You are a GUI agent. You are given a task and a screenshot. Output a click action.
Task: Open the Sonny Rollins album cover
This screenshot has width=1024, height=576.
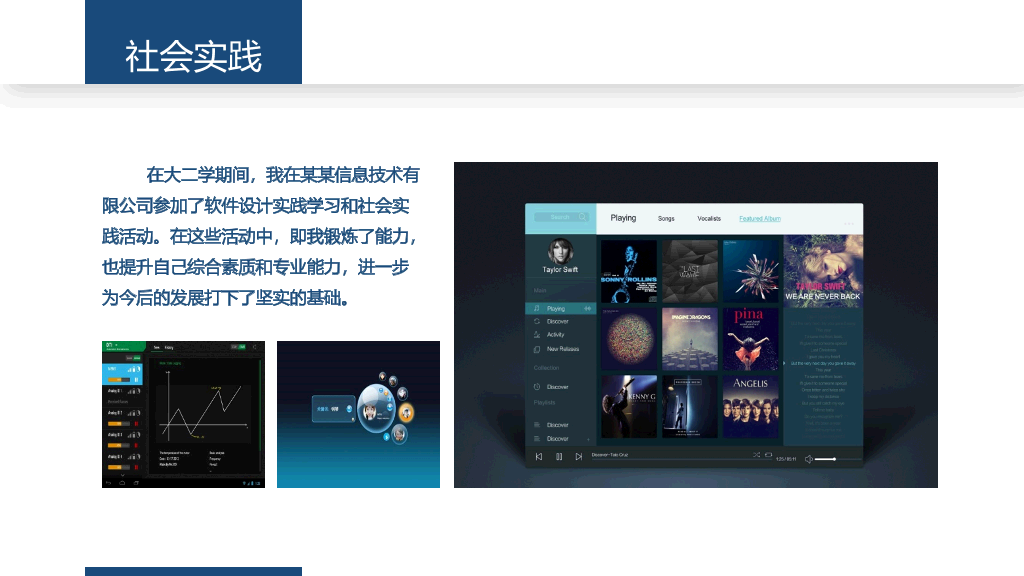coord(629,271)
